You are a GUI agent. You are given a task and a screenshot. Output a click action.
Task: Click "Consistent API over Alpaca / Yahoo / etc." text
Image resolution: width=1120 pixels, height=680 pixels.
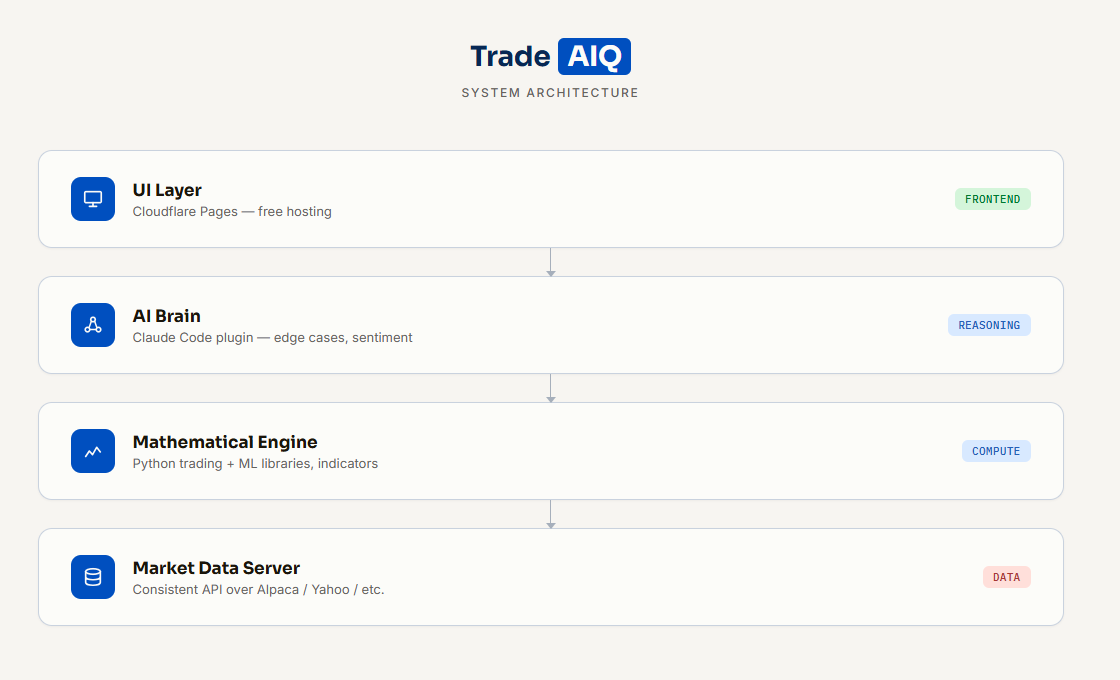click(x=259, y=589)
